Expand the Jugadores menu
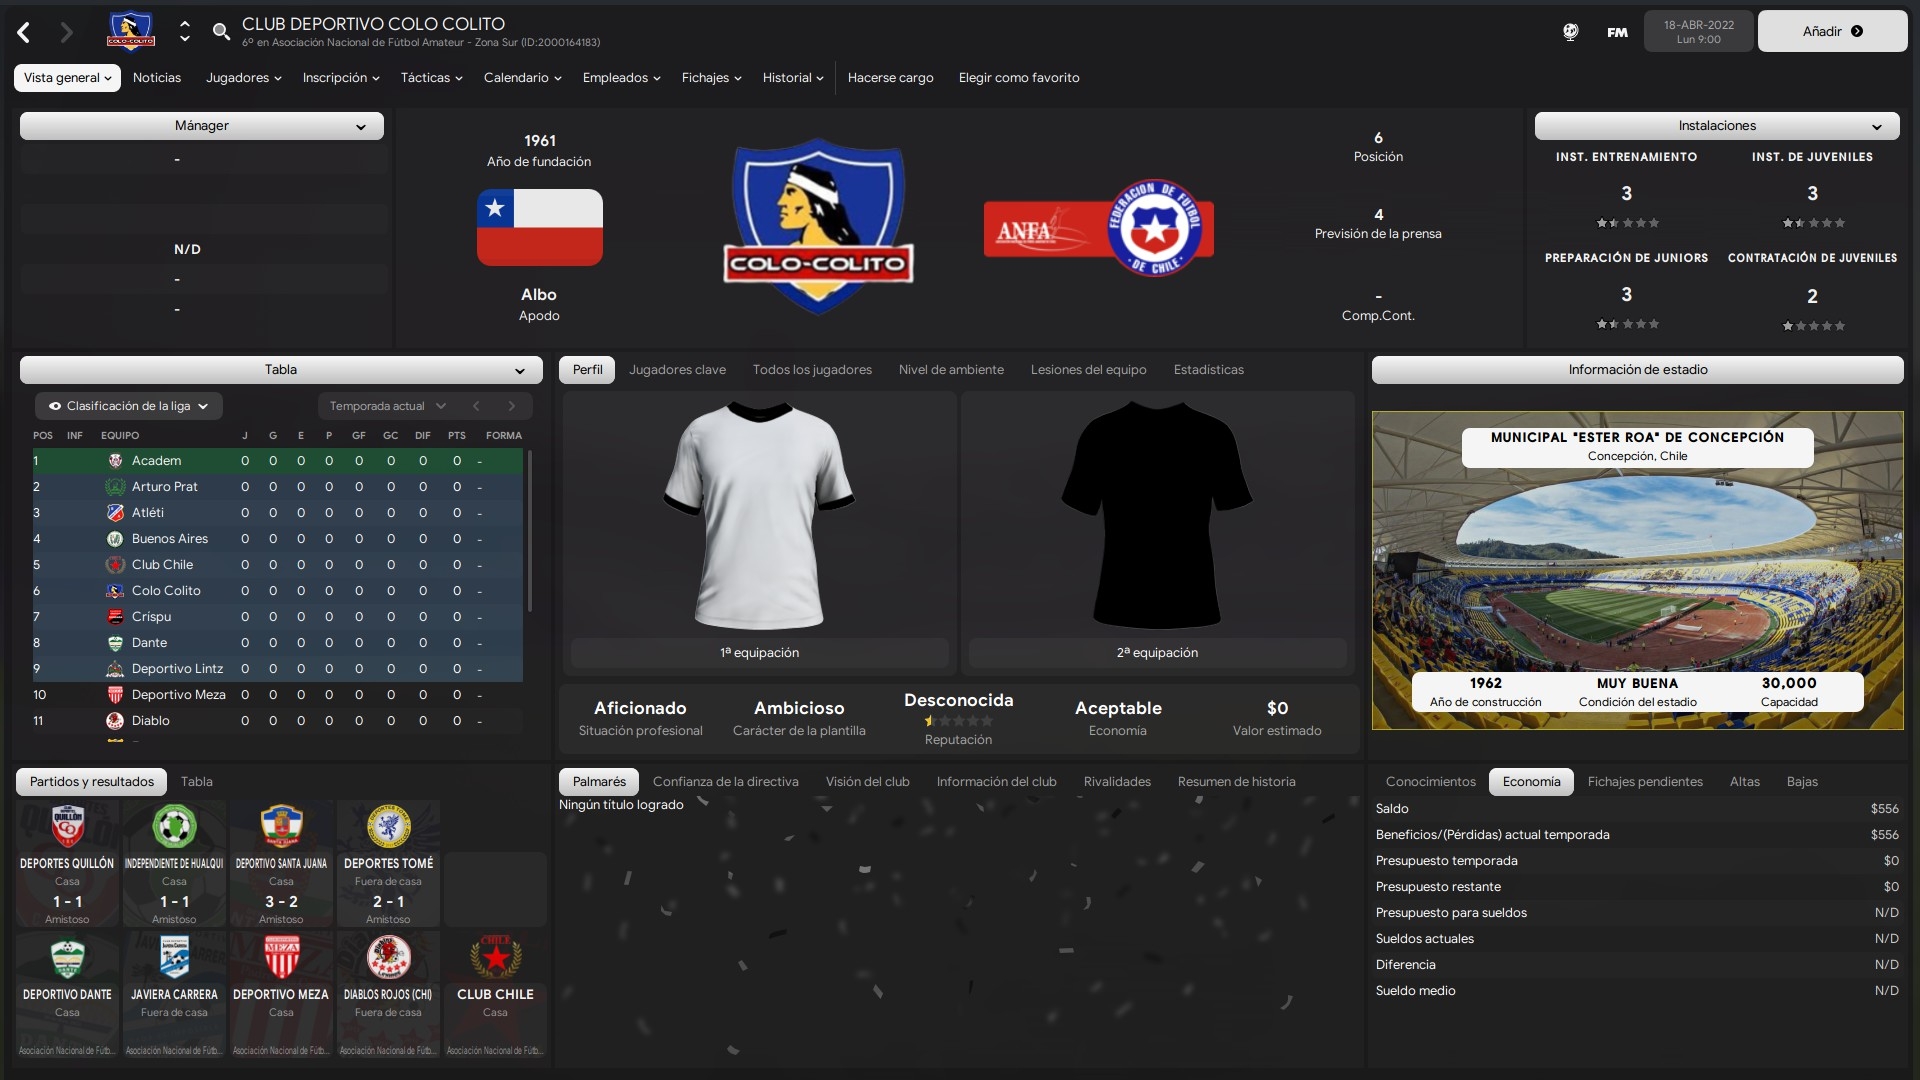Viewport: 1920px width, 1080px height. (243, 78)
